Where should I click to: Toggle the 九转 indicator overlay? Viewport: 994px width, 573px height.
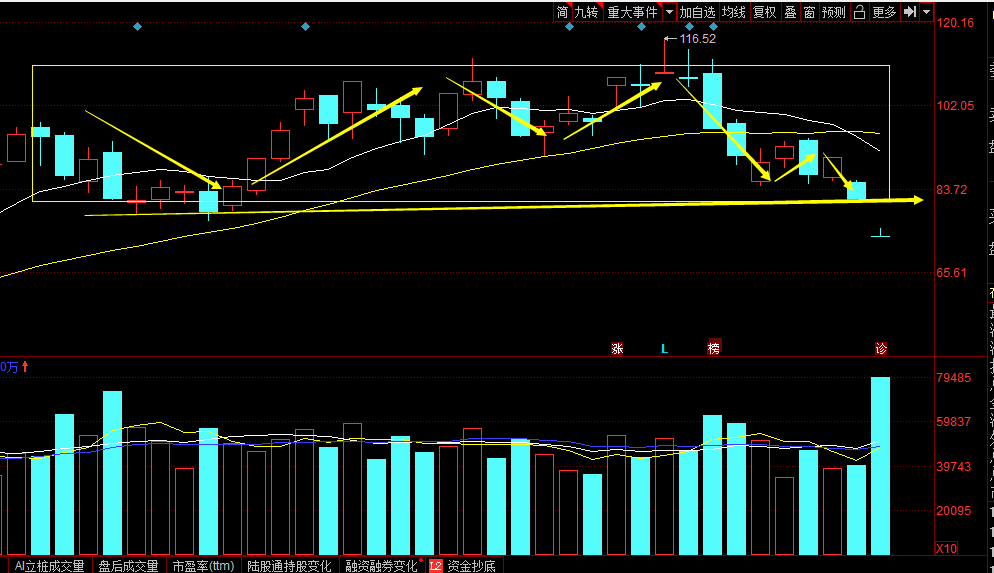pyautogui.click(x=586, y=12)
